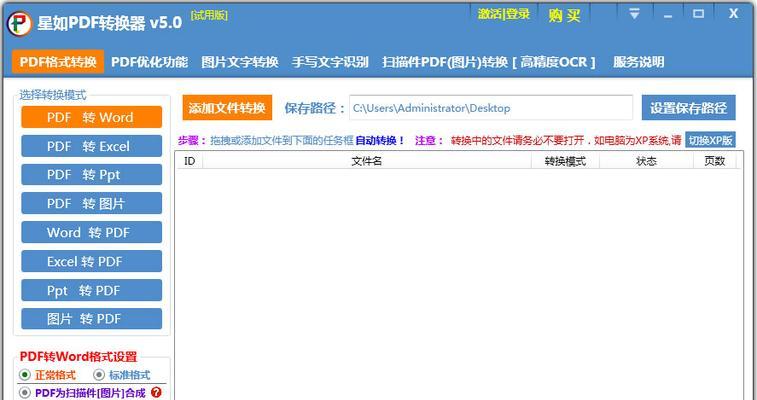Choose Ppt 转 PDF mode
Viewport: 757px width, 400px height.
[x=91, y=290]
